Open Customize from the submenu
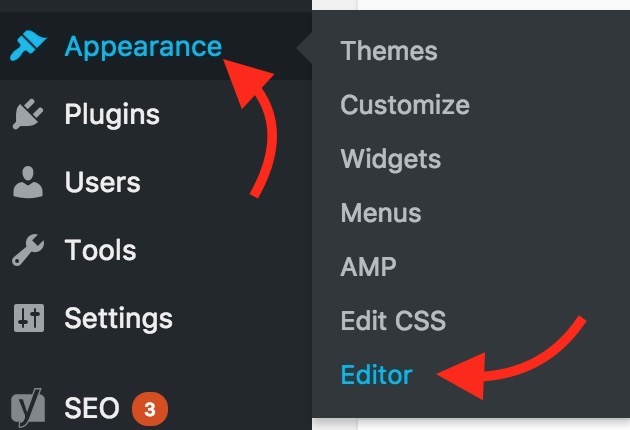Image resolution: width=630 pixels, height=430 pixels. click(x=404, y=105)
